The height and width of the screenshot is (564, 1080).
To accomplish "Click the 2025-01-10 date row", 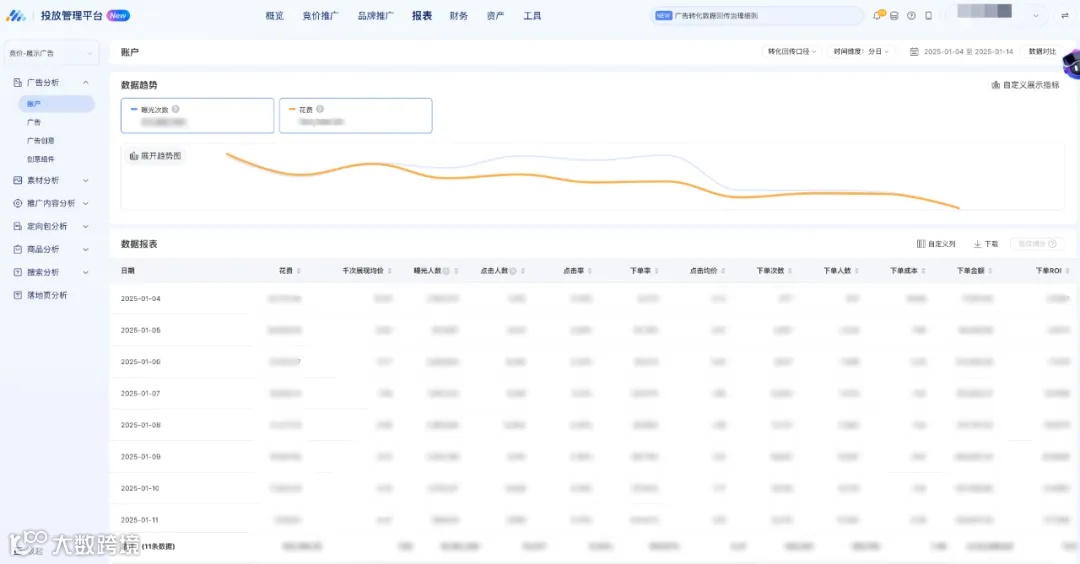I will click(x=141, y=488).
